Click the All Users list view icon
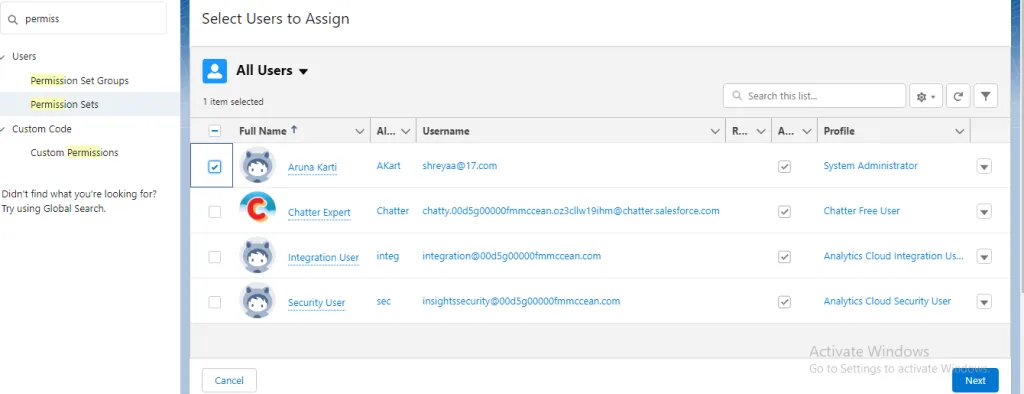 click(214, 71)
